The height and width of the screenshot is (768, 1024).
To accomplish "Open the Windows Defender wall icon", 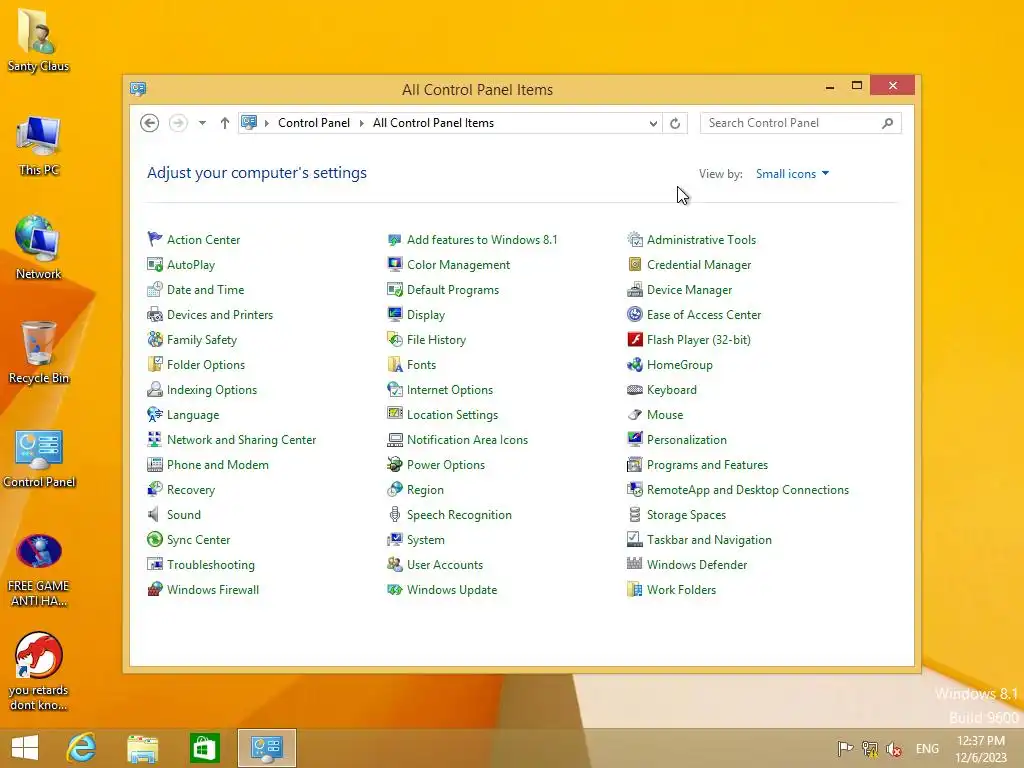I will 635,564.
